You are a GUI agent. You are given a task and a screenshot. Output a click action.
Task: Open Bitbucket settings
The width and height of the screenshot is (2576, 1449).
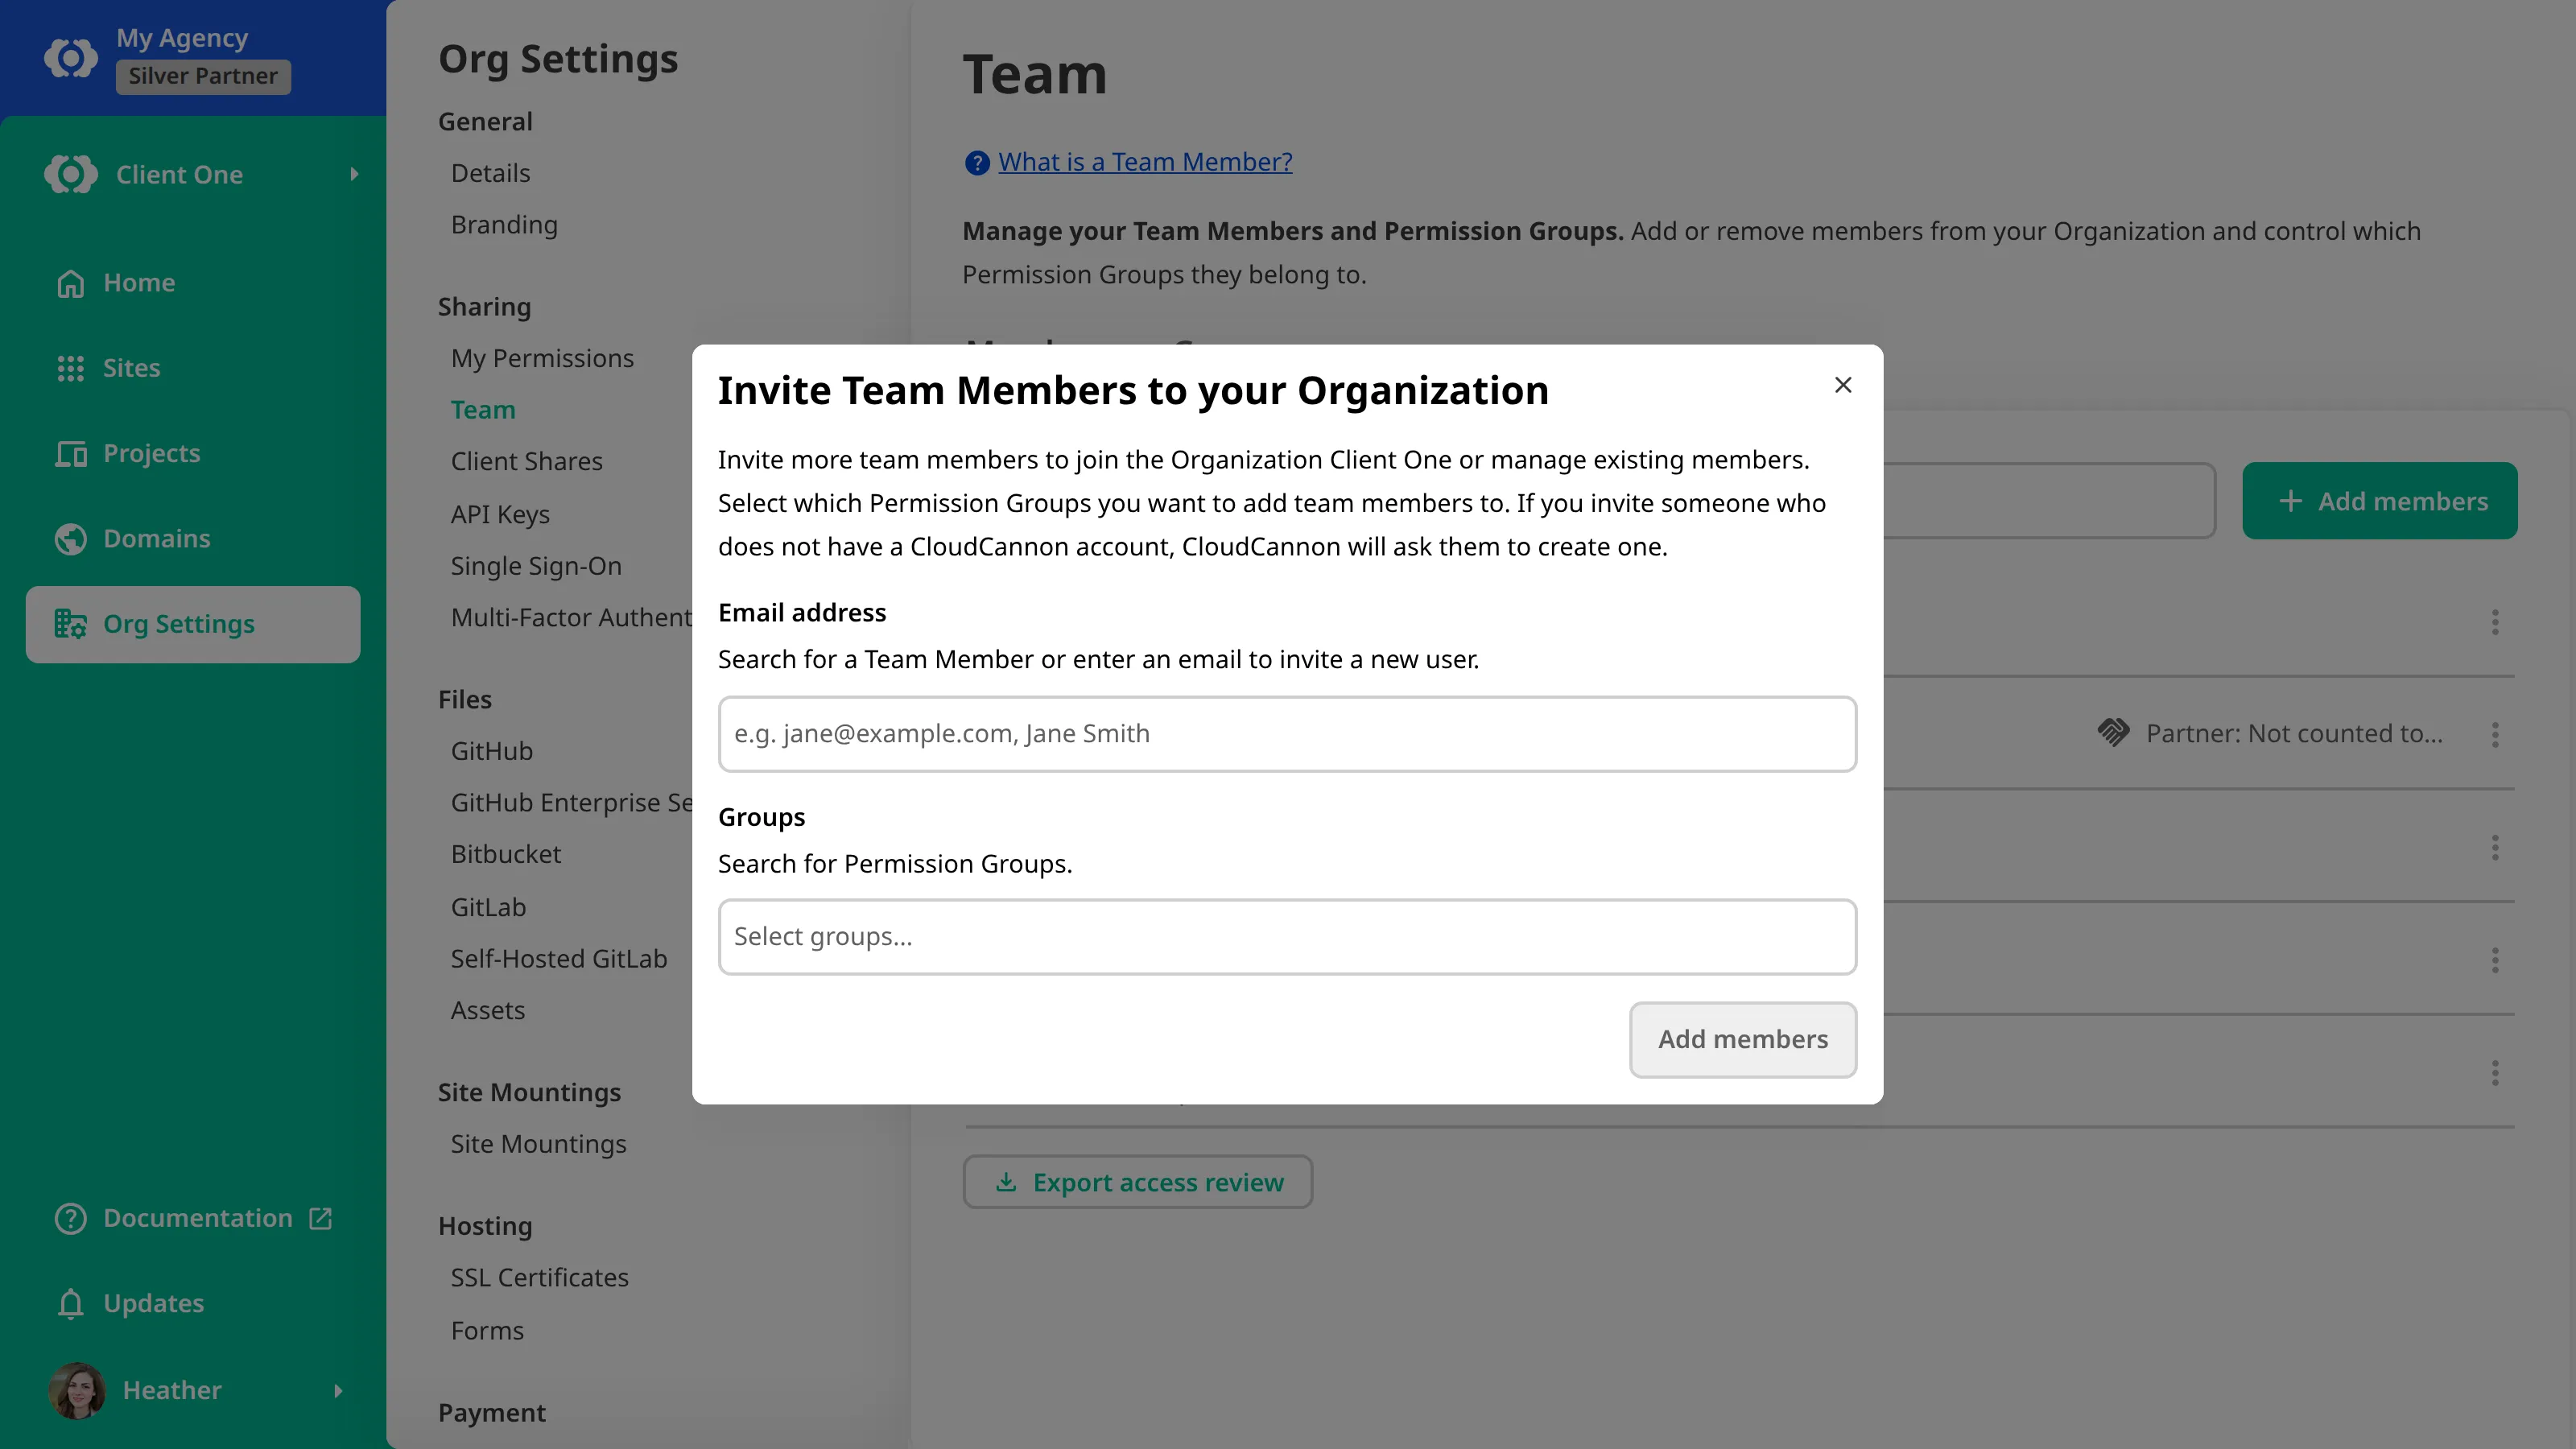(x=505, y=854)
